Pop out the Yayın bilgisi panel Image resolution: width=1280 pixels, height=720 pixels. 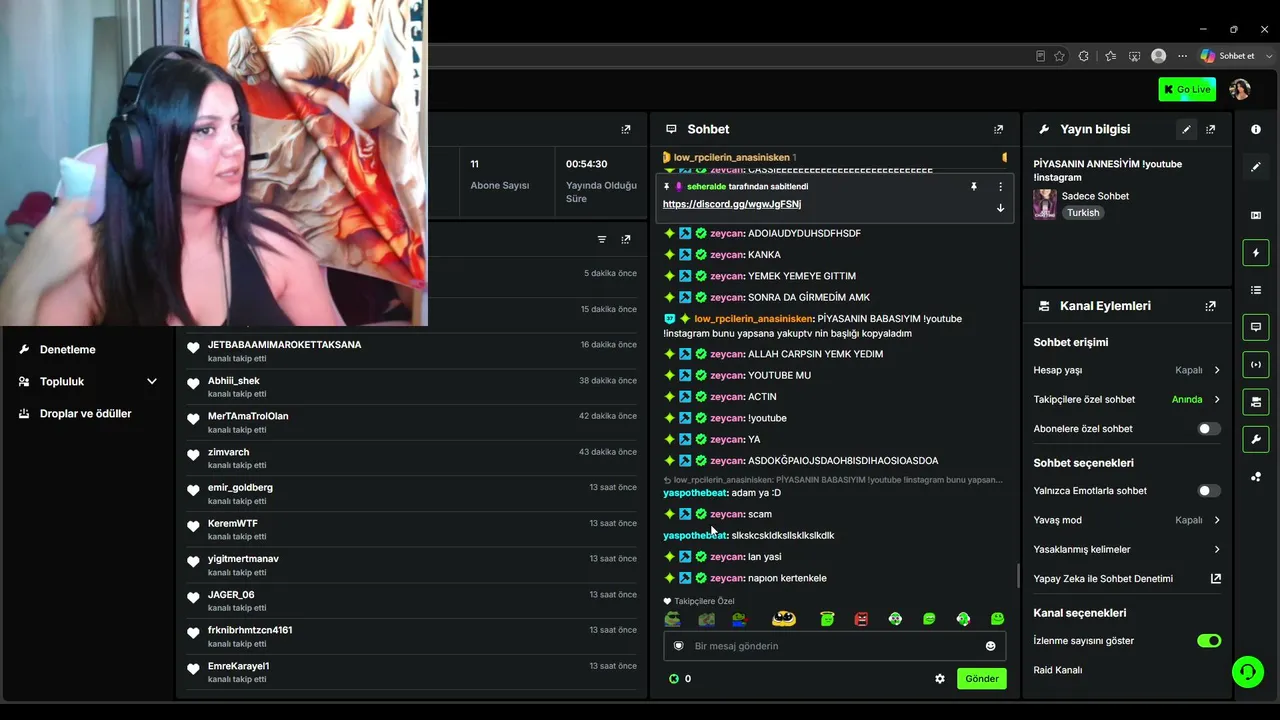pos(1210,129)
